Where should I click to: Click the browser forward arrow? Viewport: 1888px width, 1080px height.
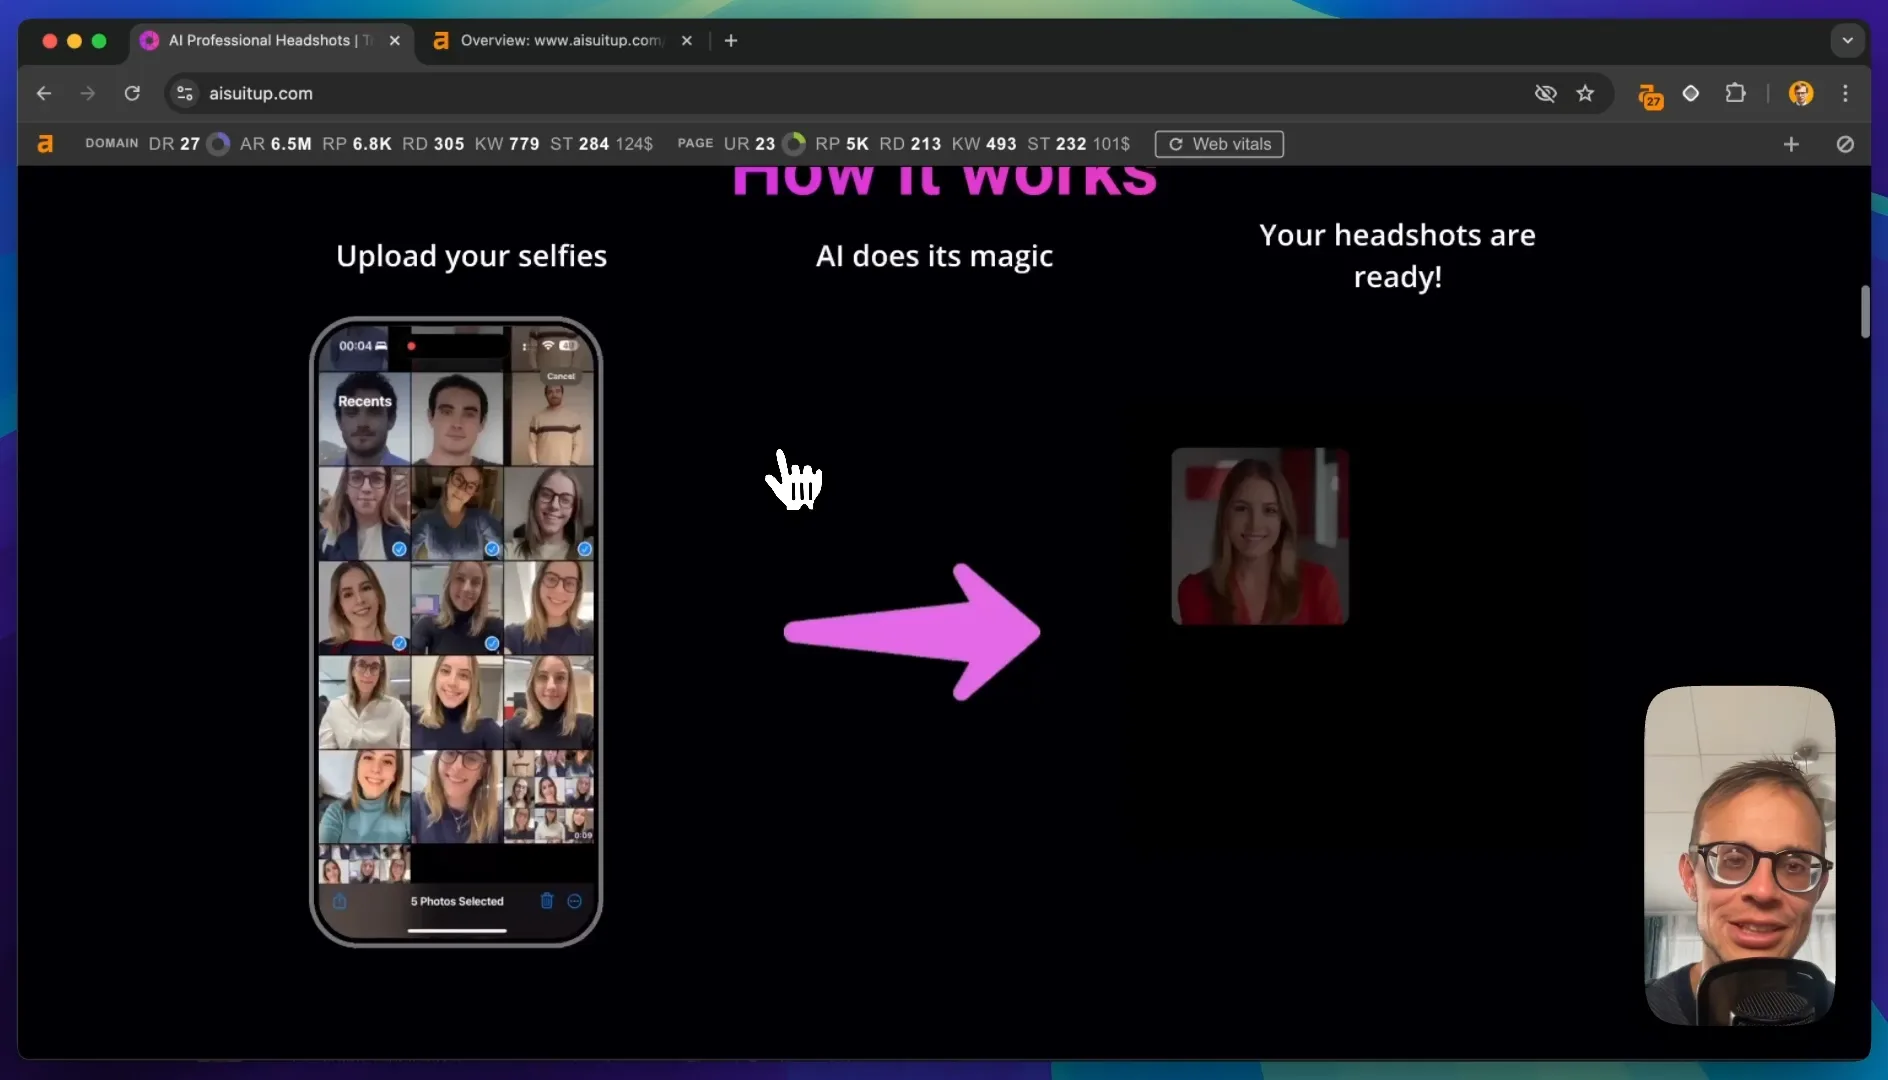pyautogui.click(x=88, y=93)
